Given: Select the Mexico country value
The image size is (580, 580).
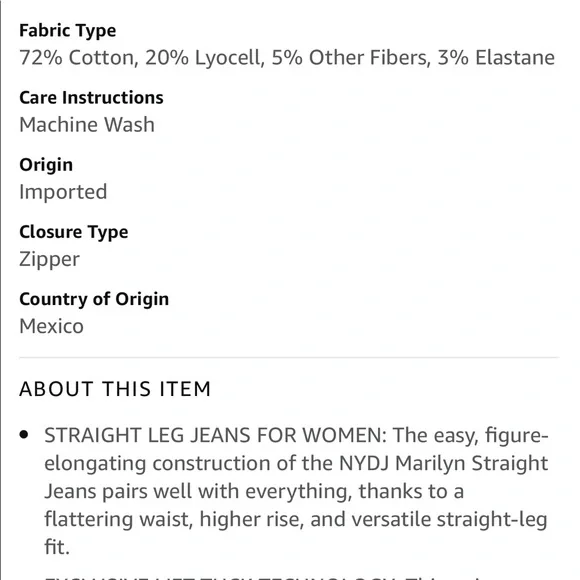Looking at the screenshot, I should click(51, 327).
